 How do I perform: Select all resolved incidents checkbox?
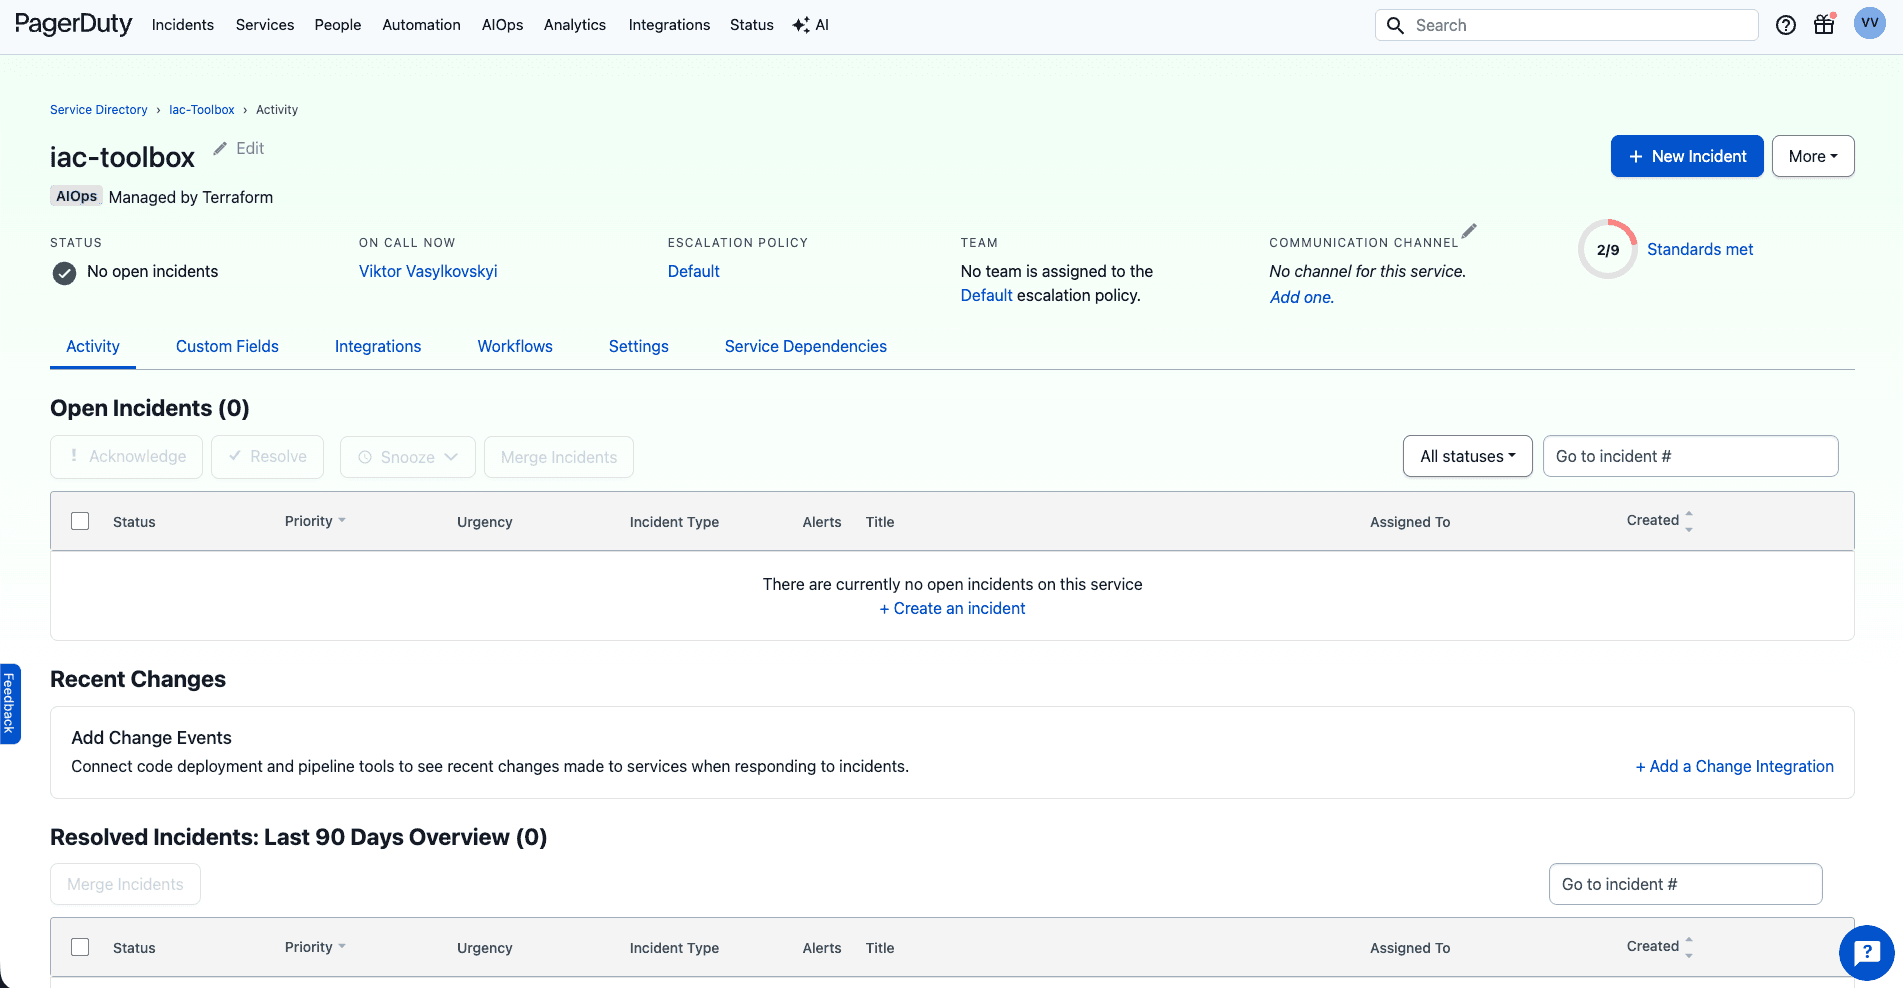tap(80, 947)
